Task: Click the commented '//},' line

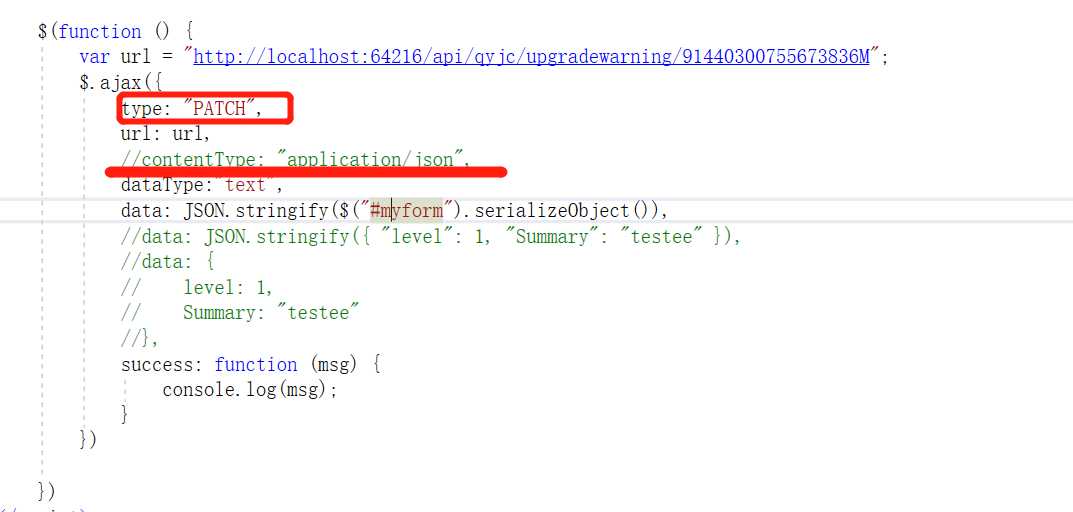Action: click(x=140, y=338)
